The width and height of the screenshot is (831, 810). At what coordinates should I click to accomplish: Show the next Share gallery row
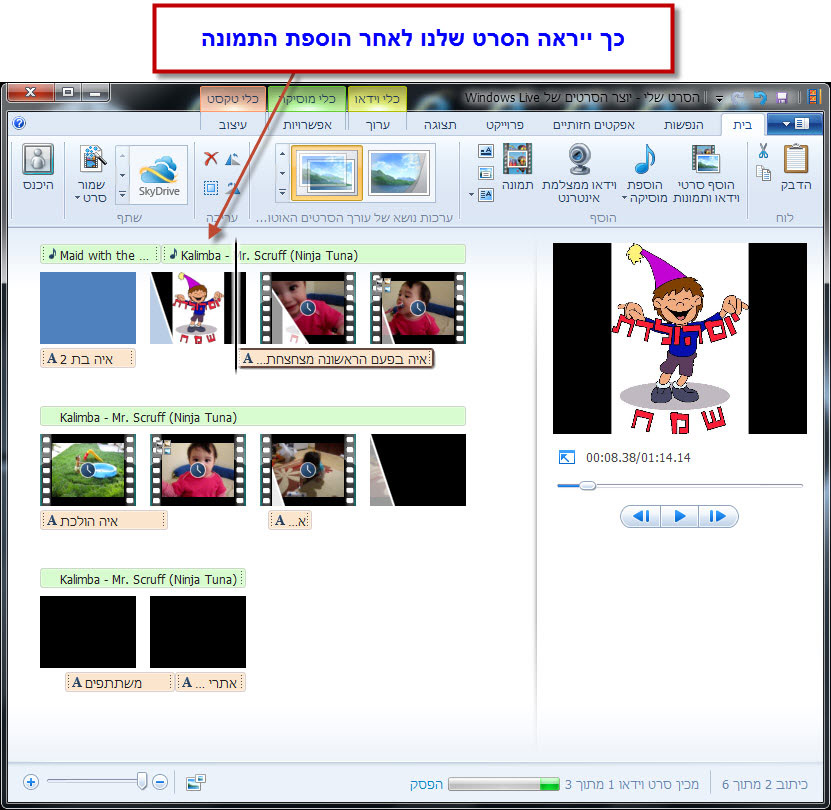pyautogui.click(x=122, y=175)
